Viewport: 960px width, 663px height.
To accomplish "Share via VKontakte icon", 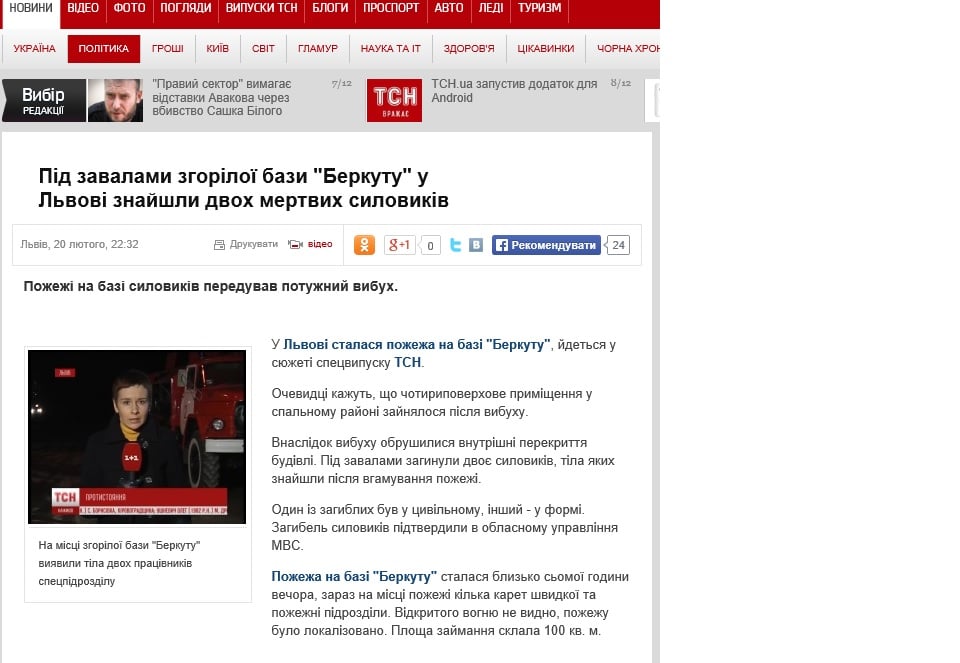I will tap(476, 245).
